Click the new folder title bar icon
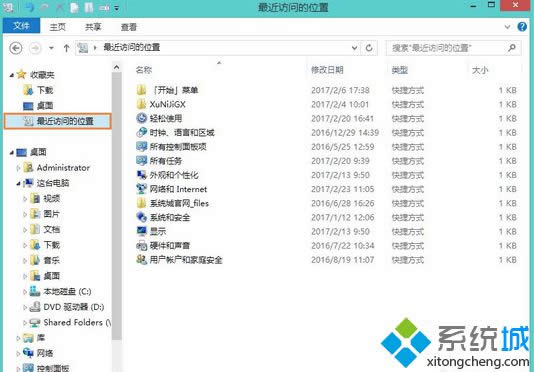534x372 pixels. [89, 7]
